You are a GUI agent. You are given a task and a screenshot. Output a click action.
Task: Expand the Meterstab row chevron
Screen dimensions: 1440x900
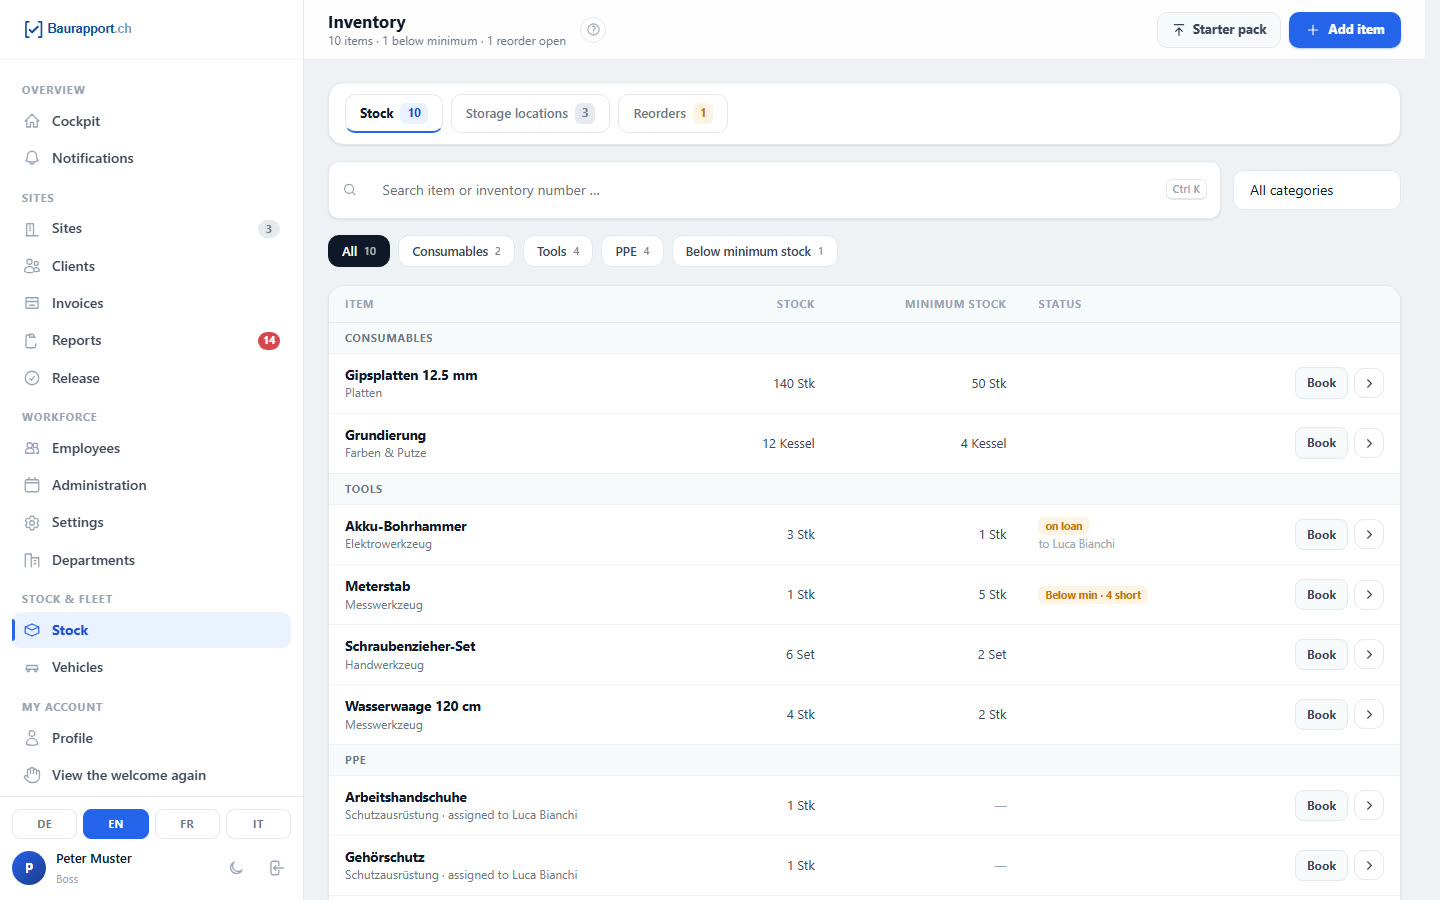click(x=1369, y=595)
